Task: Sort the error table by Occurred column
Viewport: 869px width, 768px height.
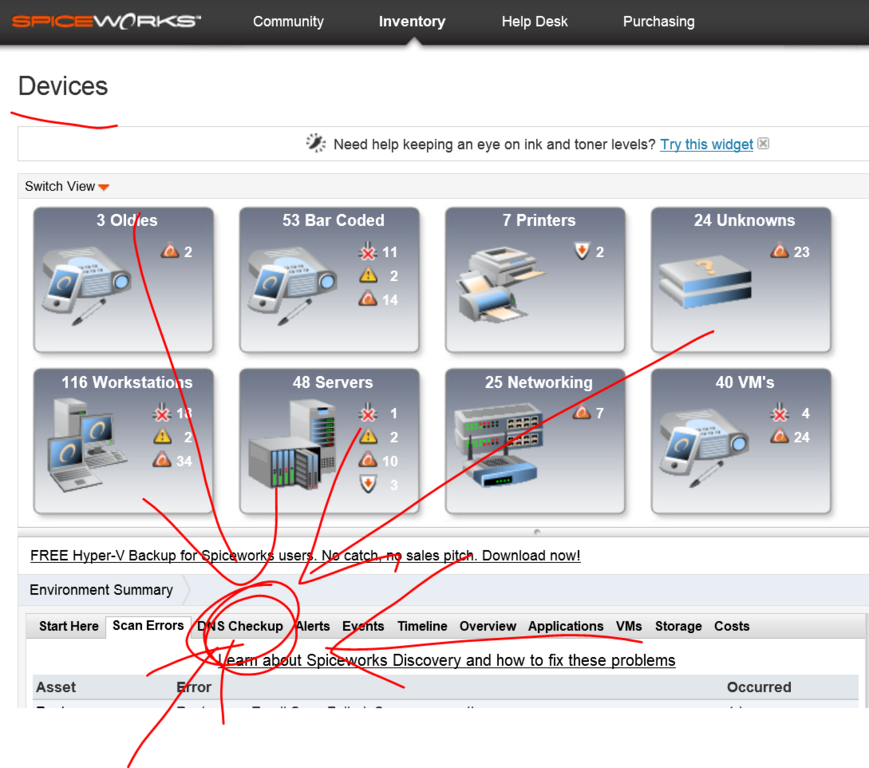Action: pos(759,687)
